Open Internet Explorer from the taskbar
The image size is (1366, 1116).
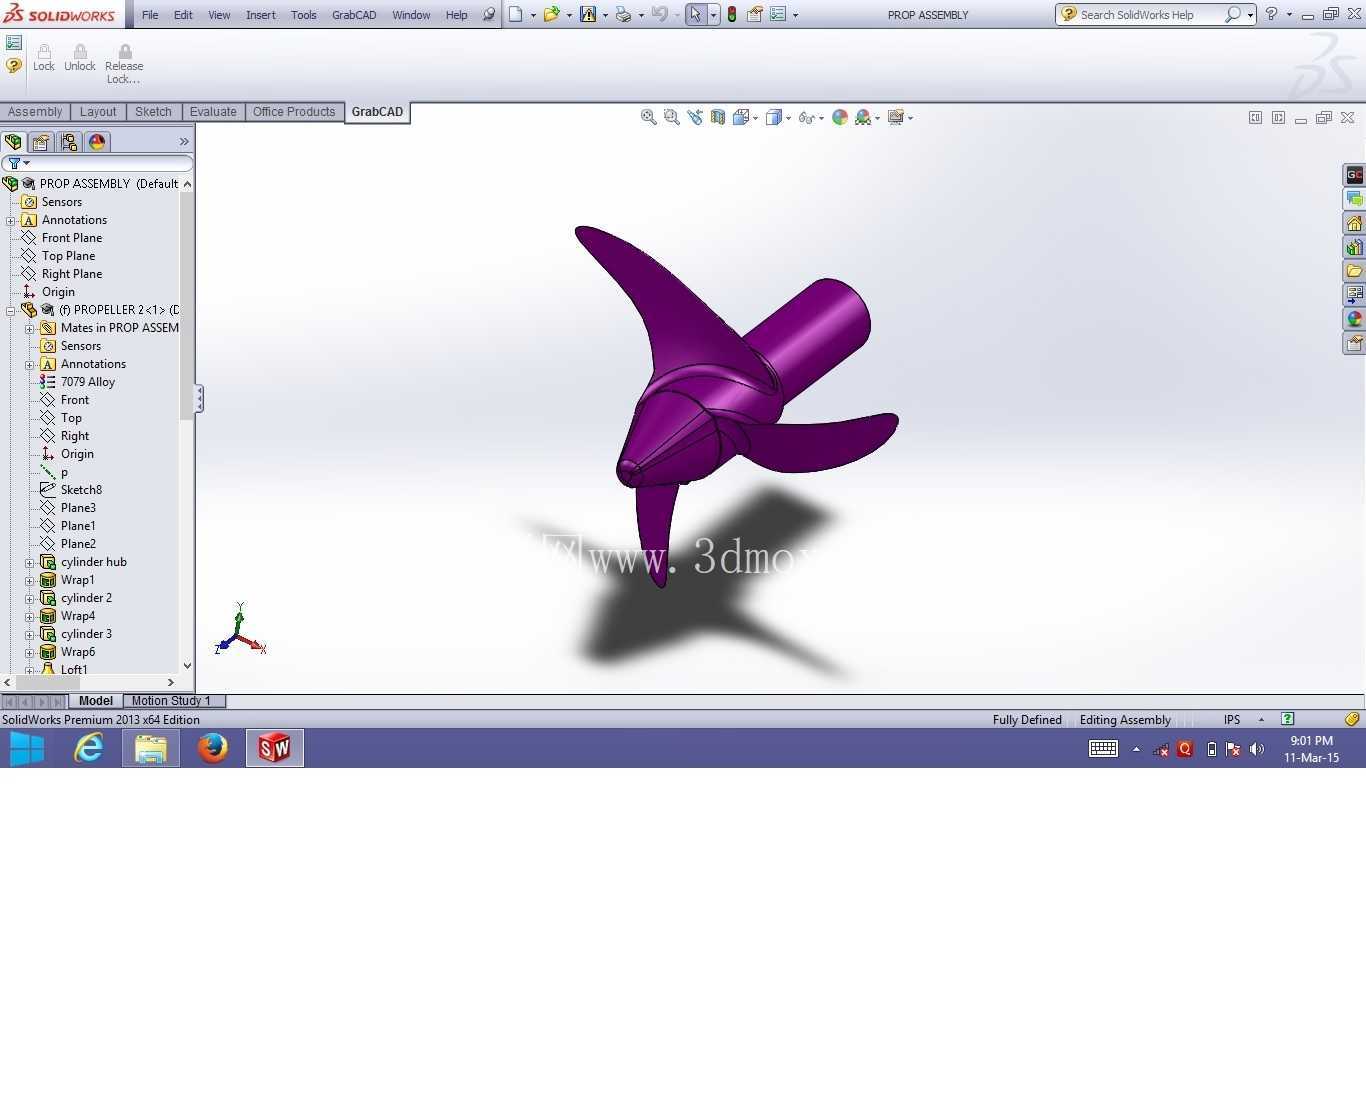tap(89, 748)
